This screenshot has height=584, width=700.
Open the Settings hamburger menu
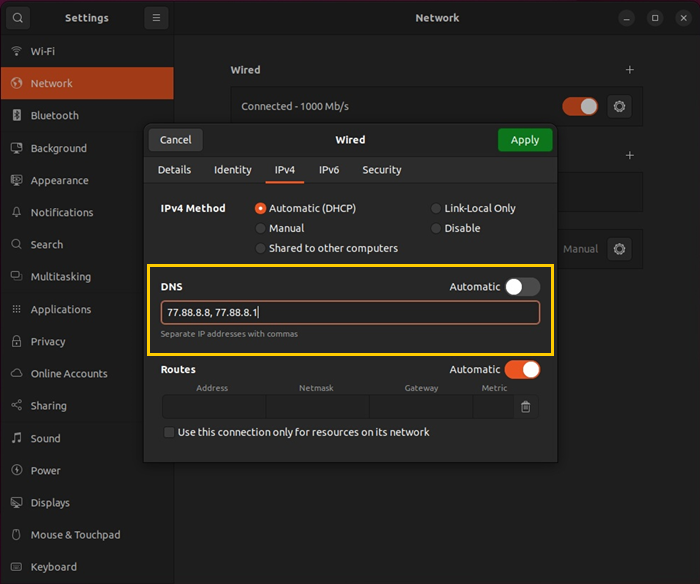[x=155, y=18]
